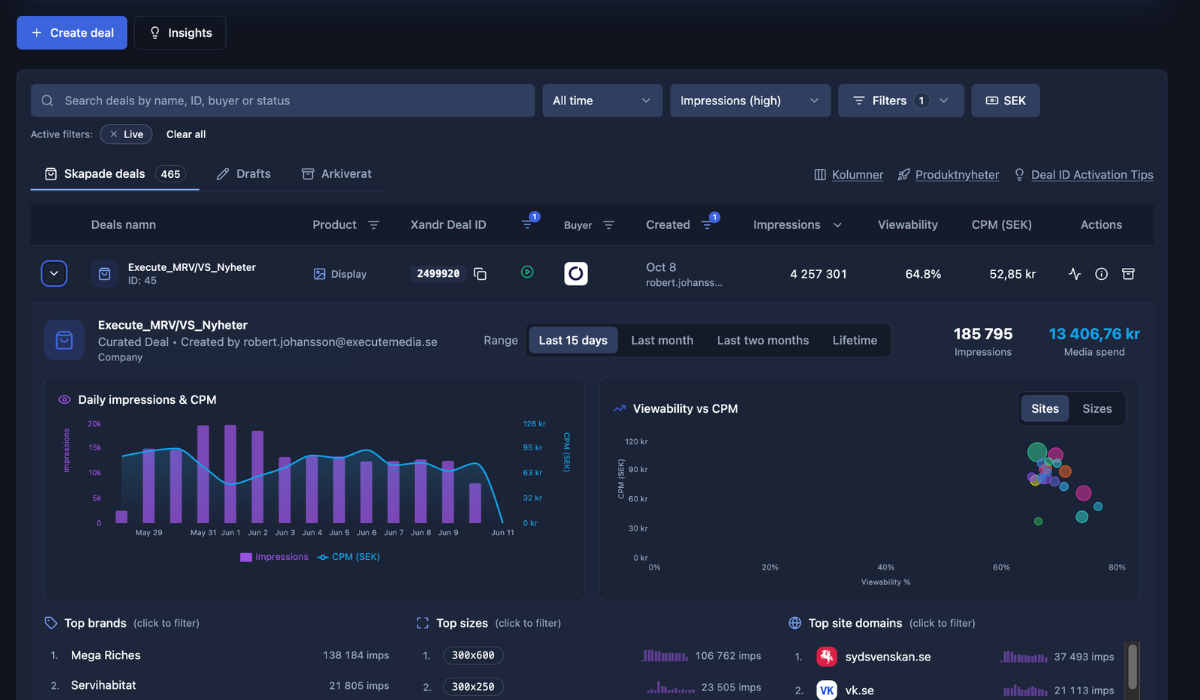Click the top site domains scrollbar
Image resolution: width=1200 pixels, height=700 pixels.
tap(1132, 668)
